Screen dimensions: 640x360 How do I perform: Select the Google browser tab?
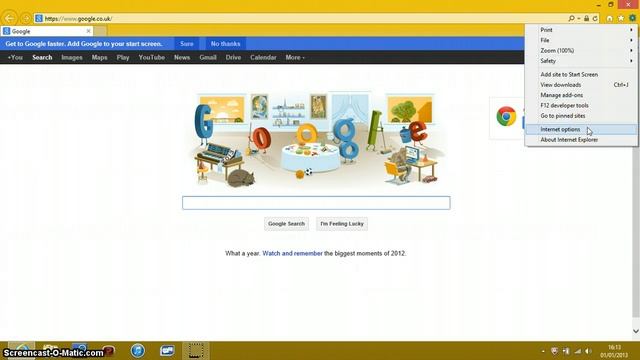click(x=47, y=31)
